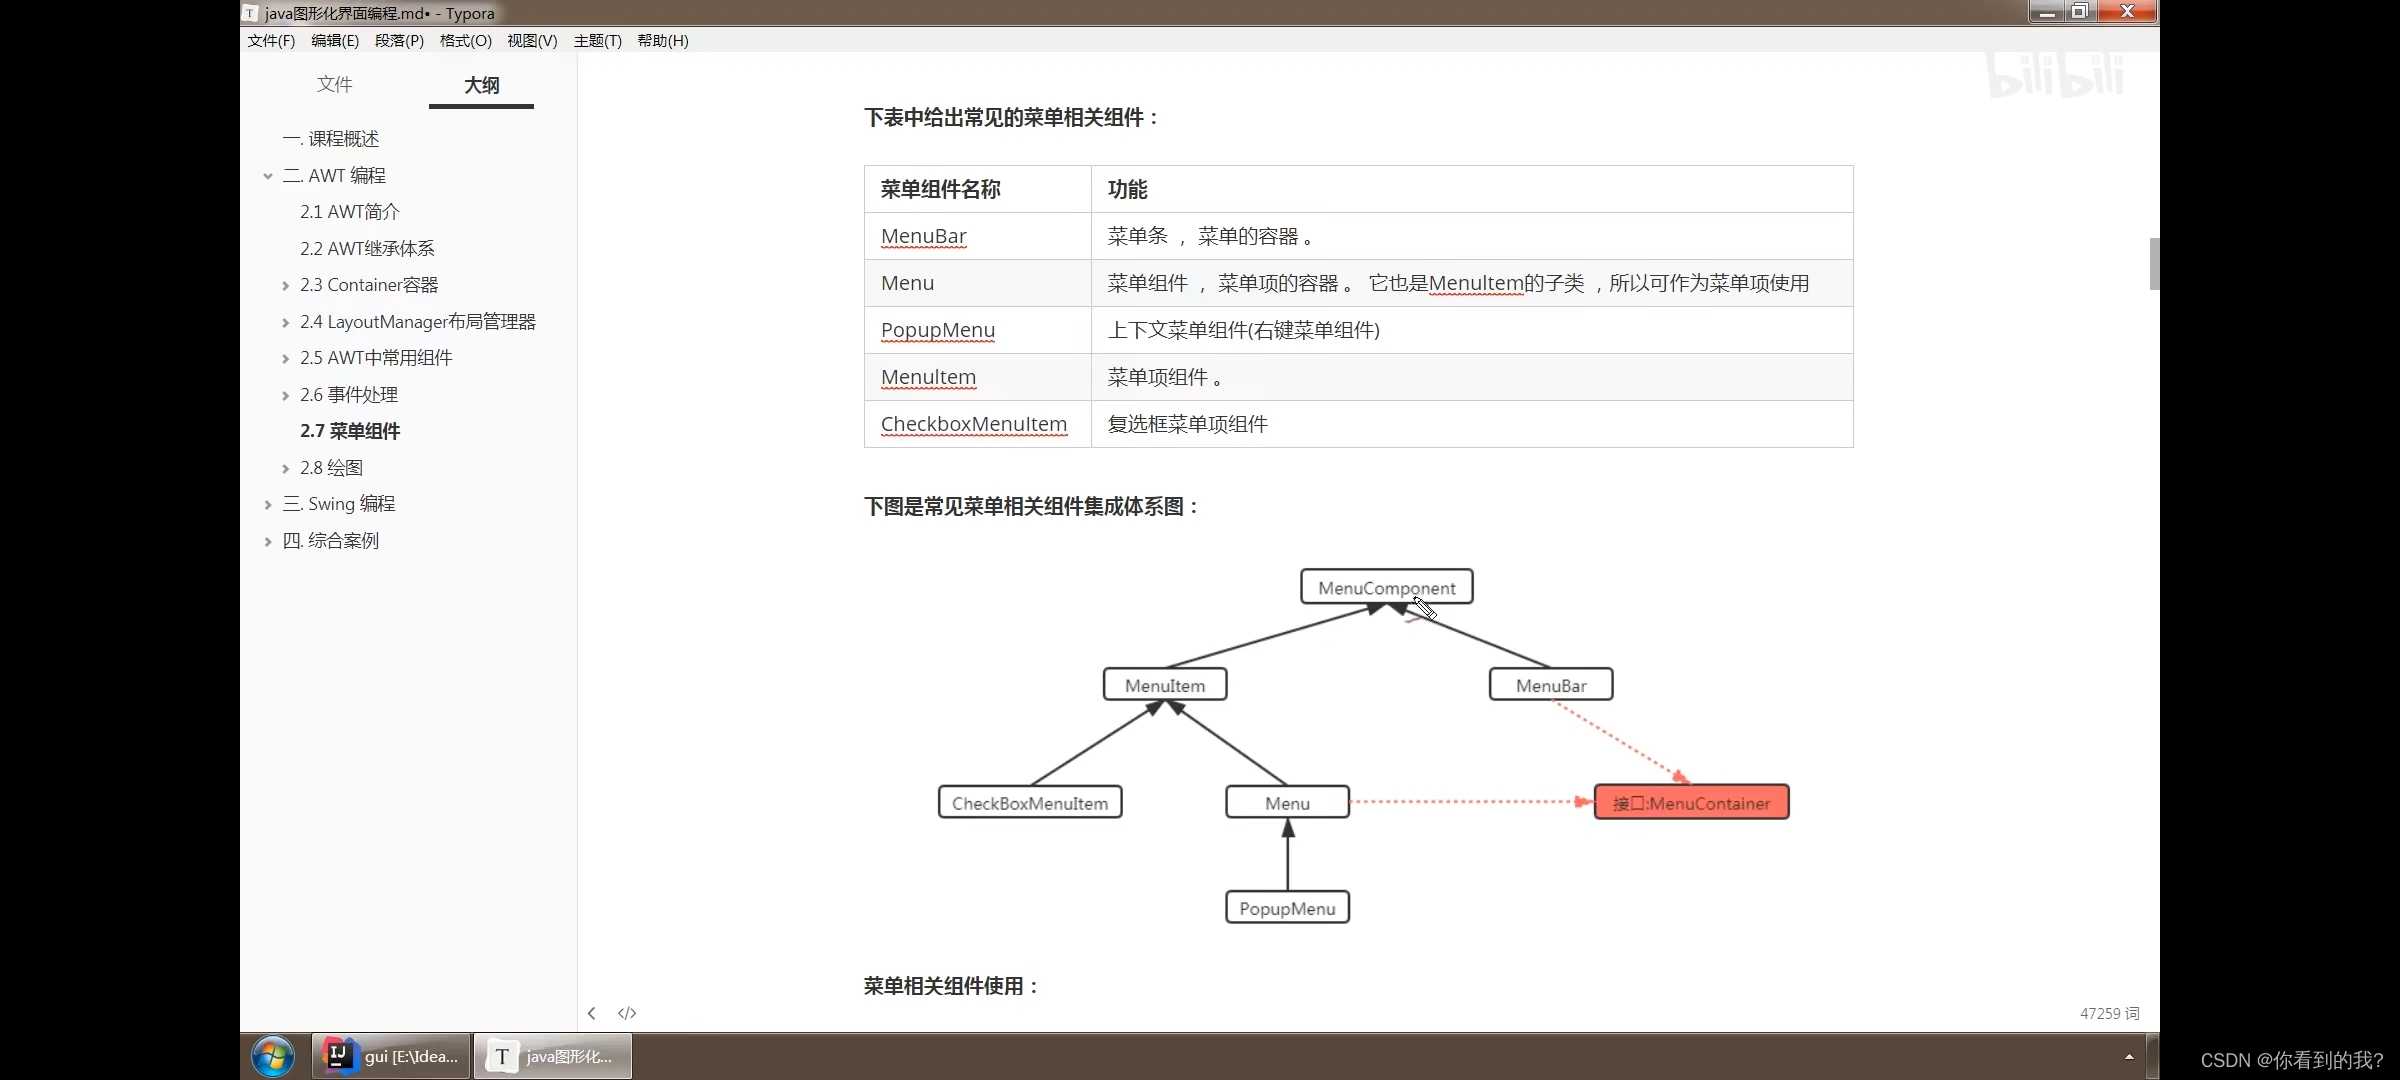Go to 一. 课程概述 outline heading
Screen dimensions: 2400x1080
(331, 139)
